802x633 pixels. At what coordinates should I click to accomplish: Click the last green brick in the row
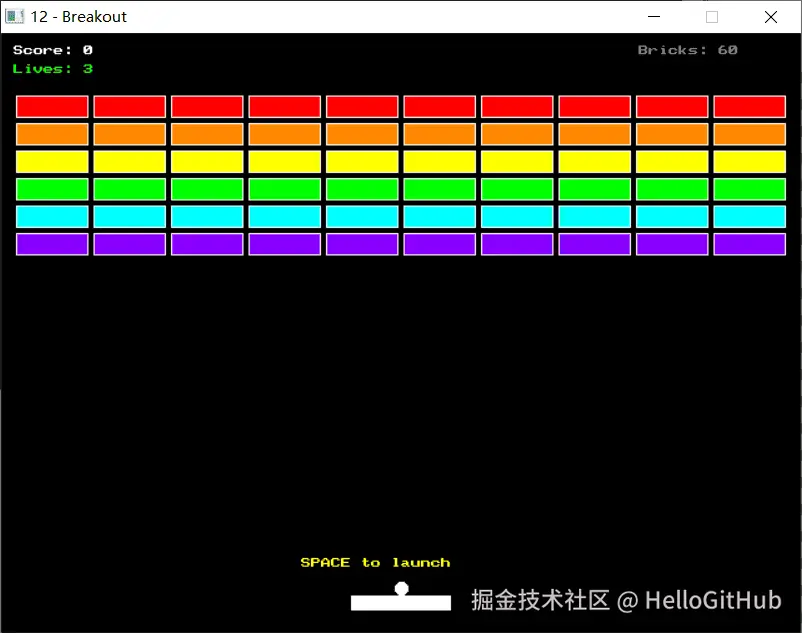[749, 189]
